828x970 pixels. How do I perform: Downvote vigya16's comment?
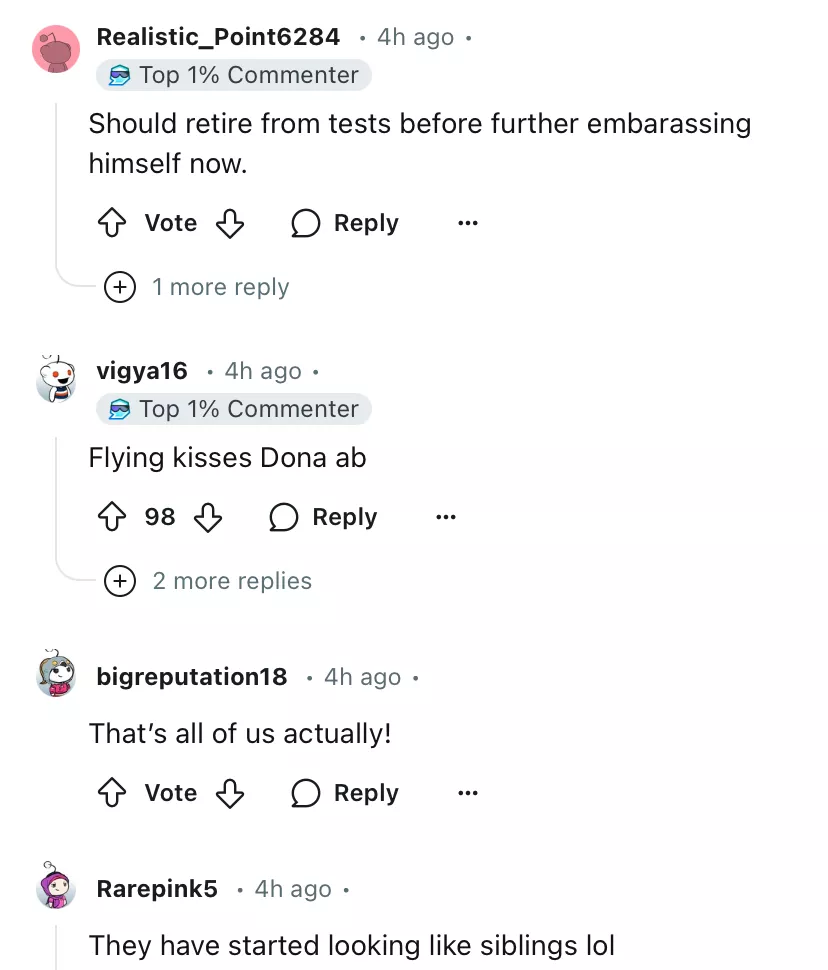pos(208,517)
